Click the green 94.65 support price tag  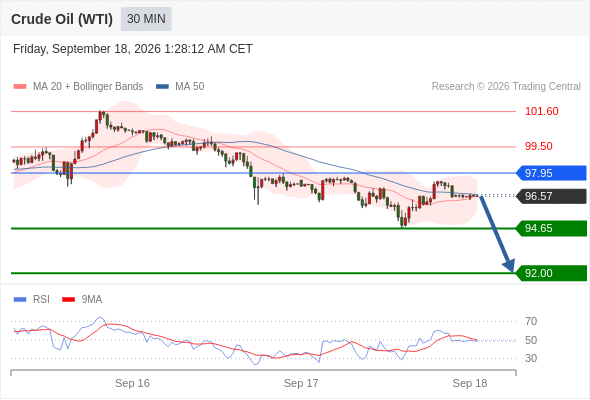click(x=551, y=228)
